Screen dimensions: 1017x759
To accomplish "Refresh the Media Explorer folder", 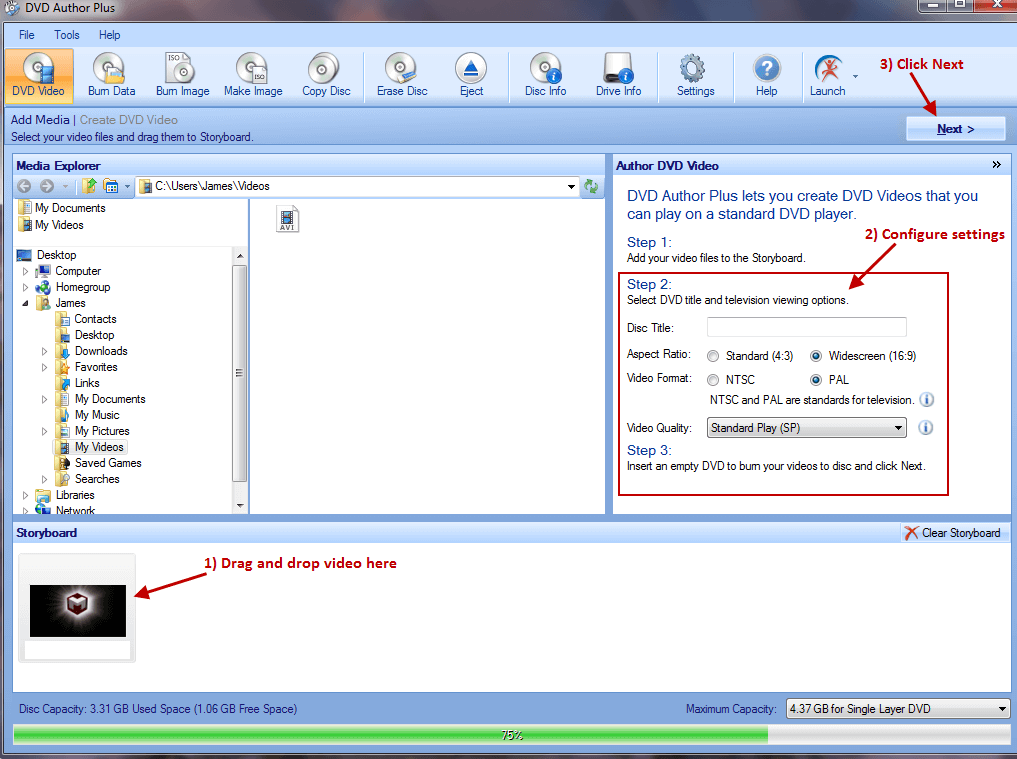I will click(591, 186).
